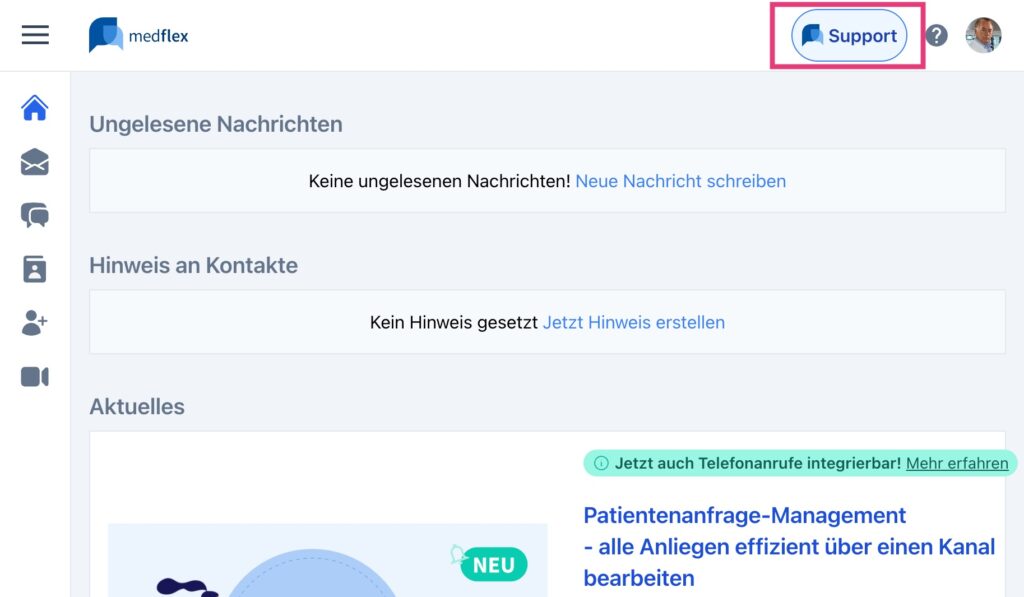Open the Support chat button

click(849, 35)
